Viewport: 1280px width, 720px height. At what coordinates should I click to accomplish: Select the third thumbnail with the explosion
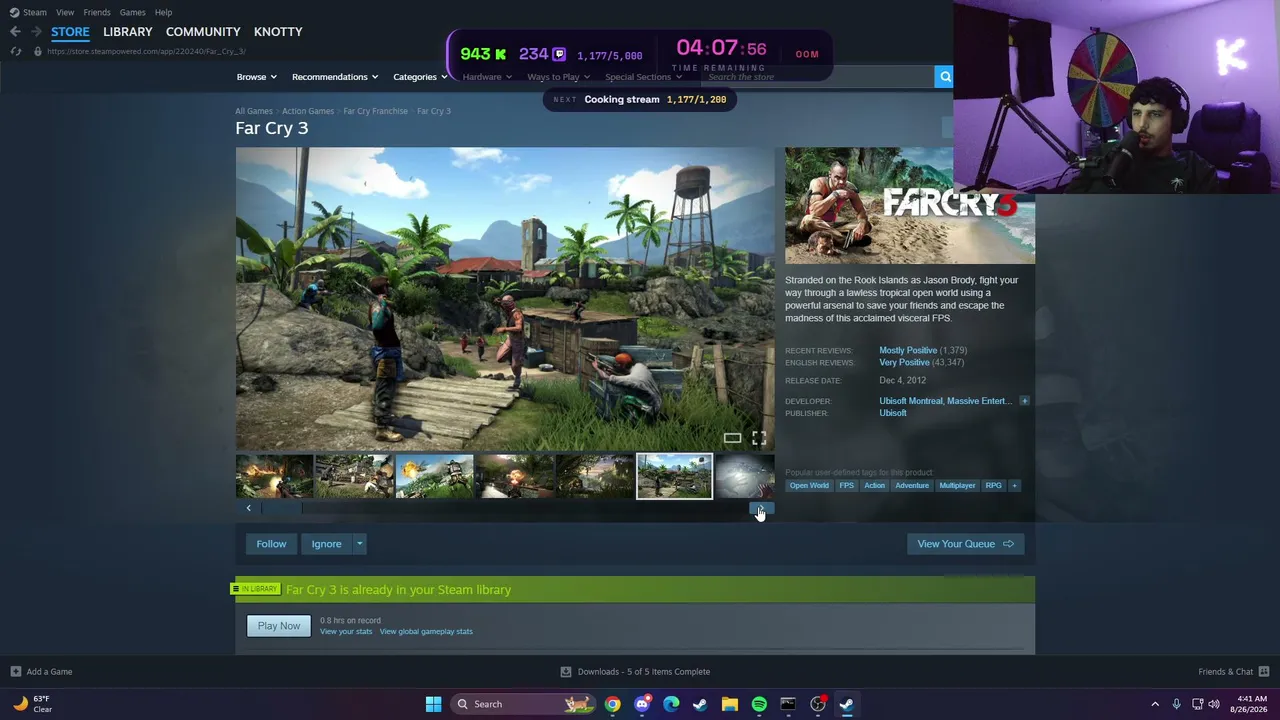coord(434,477)
